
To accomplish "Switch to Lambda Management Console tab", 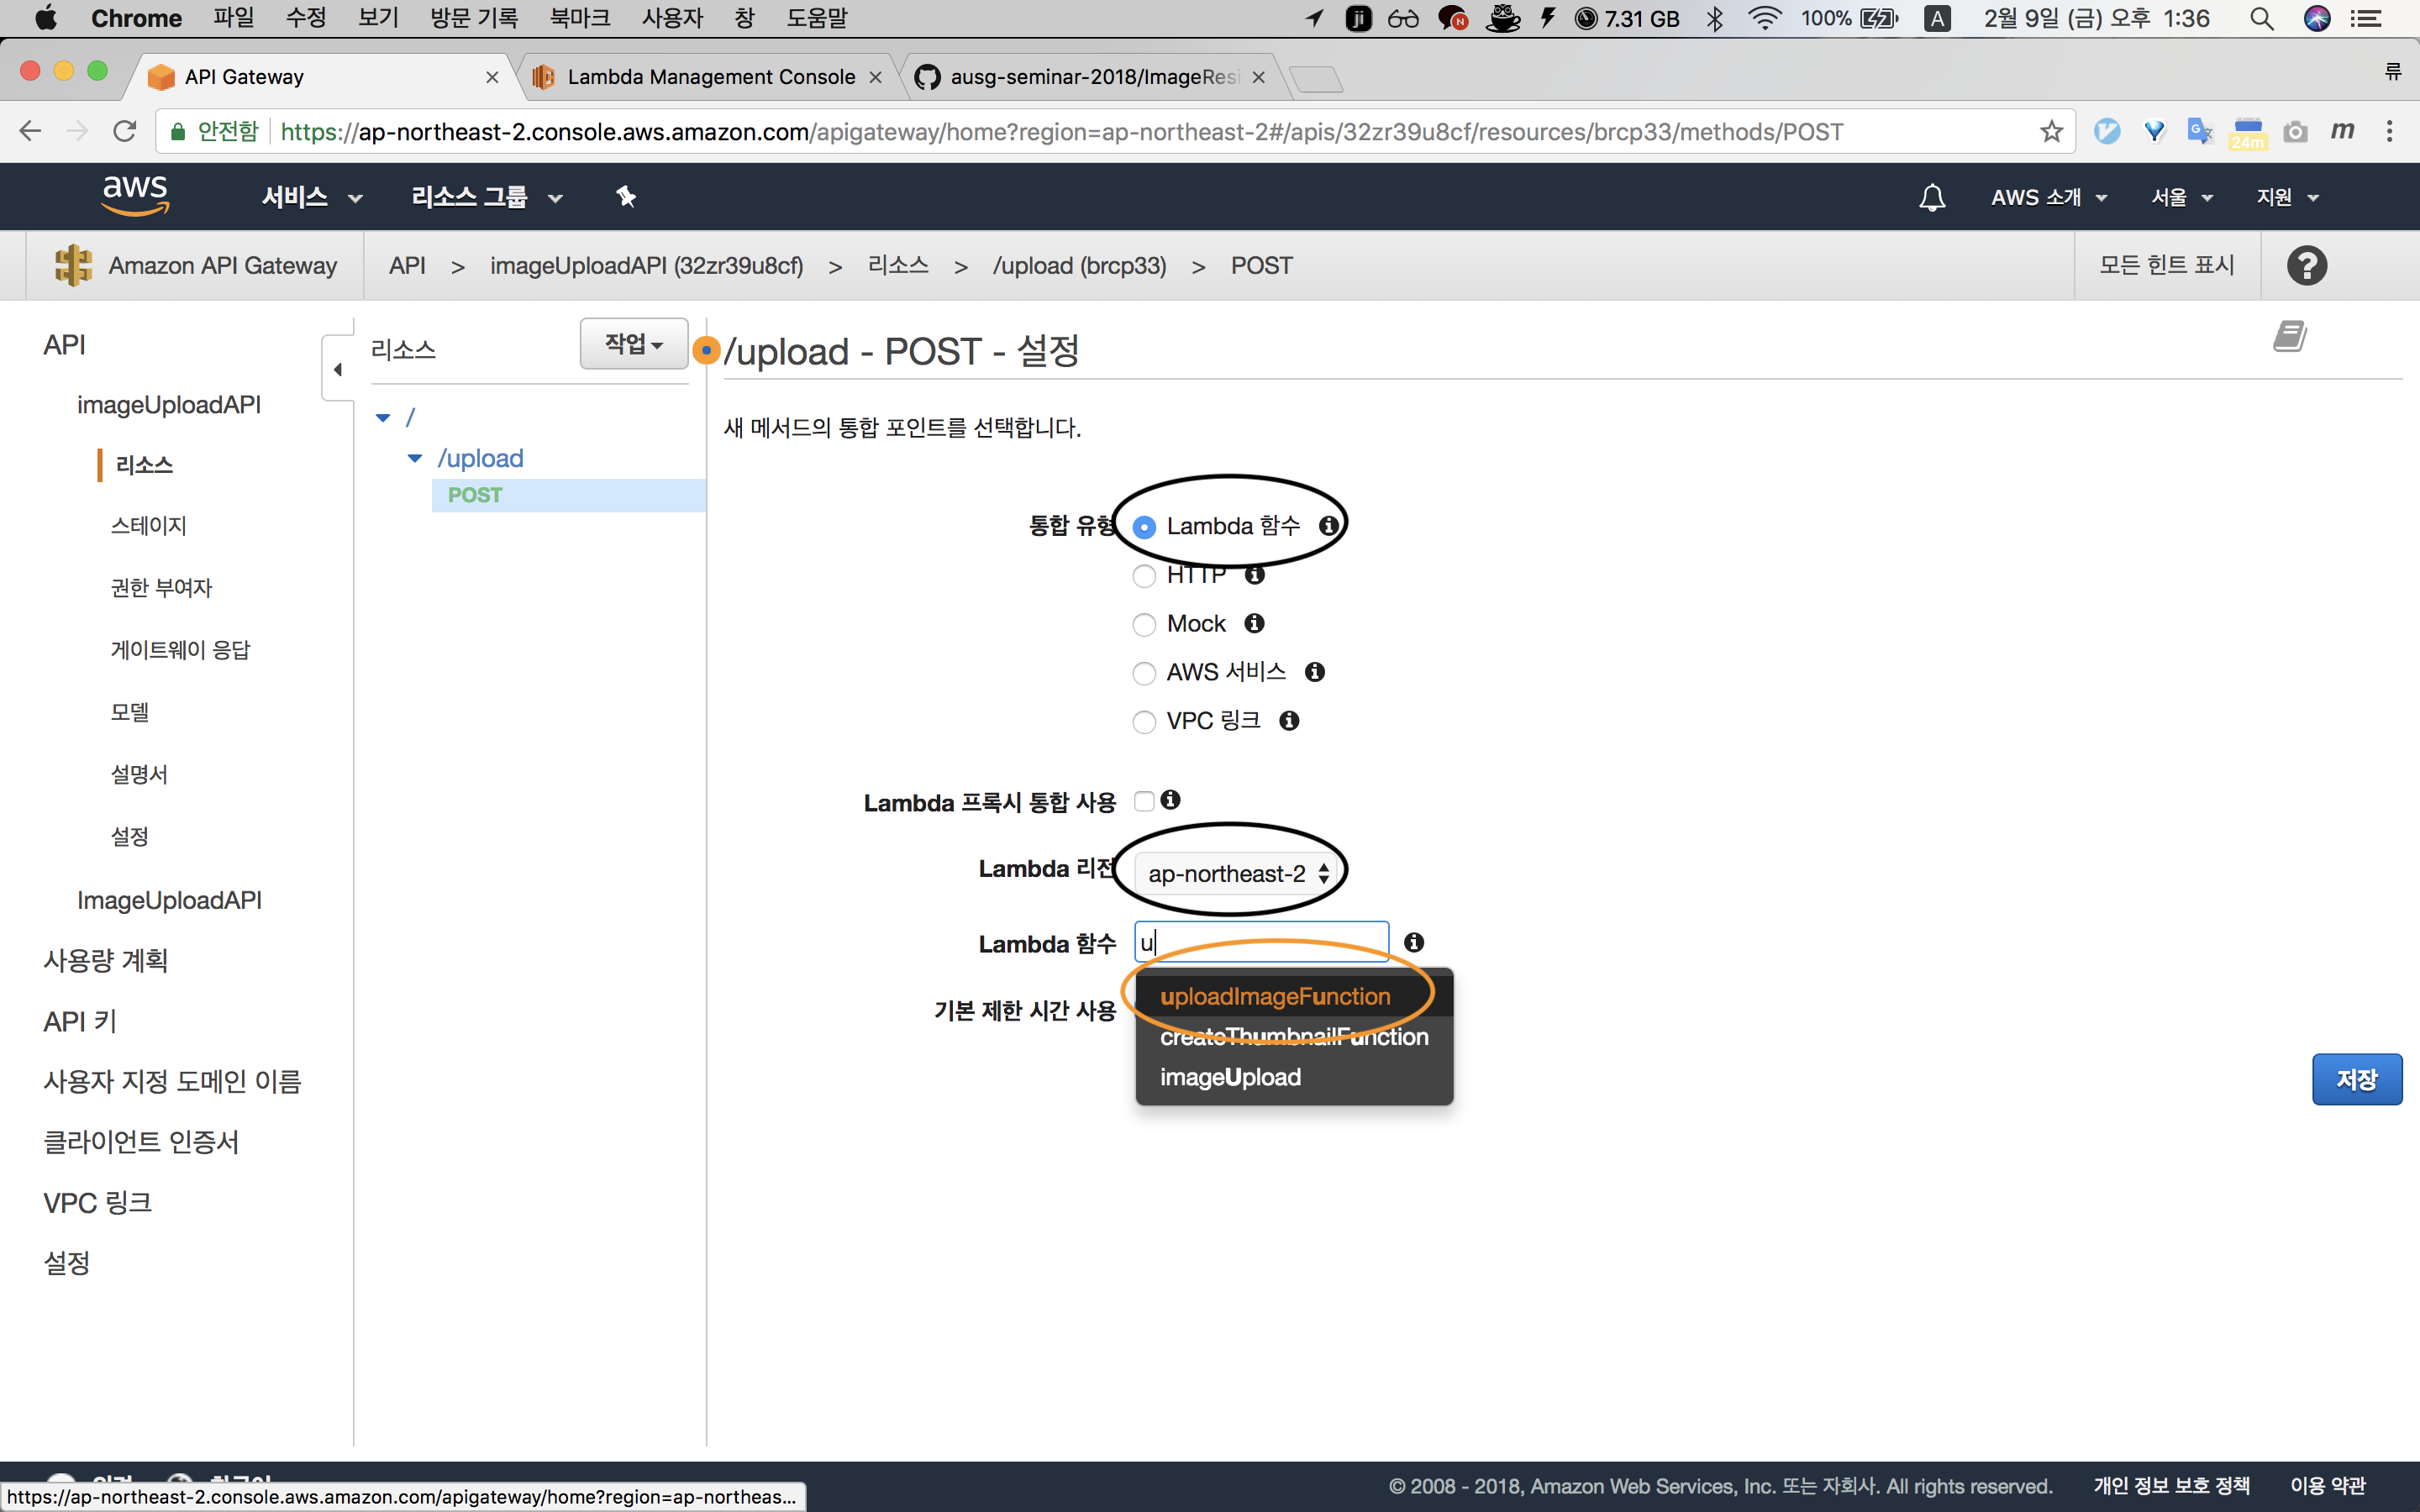I will point(710,77).
